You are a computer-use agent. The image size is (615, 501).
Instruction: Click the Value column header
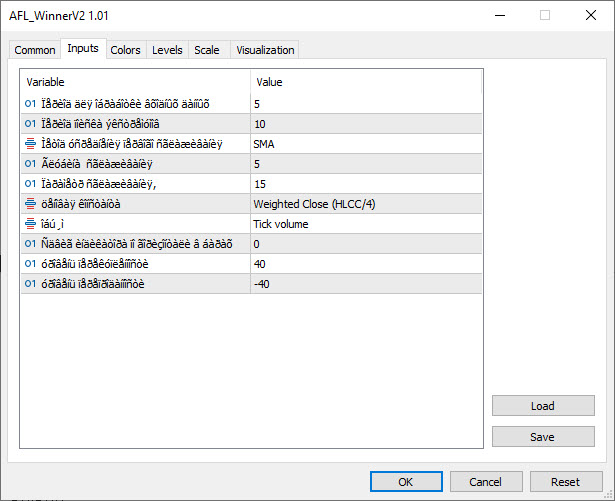click(366, 82)
